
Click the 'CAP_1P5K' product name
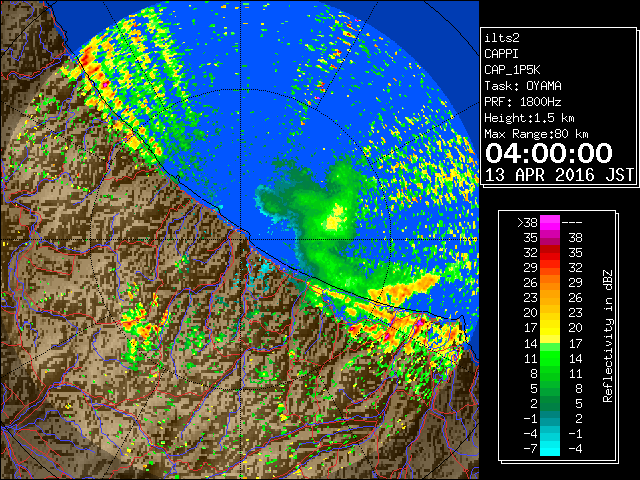click(512, 70)
